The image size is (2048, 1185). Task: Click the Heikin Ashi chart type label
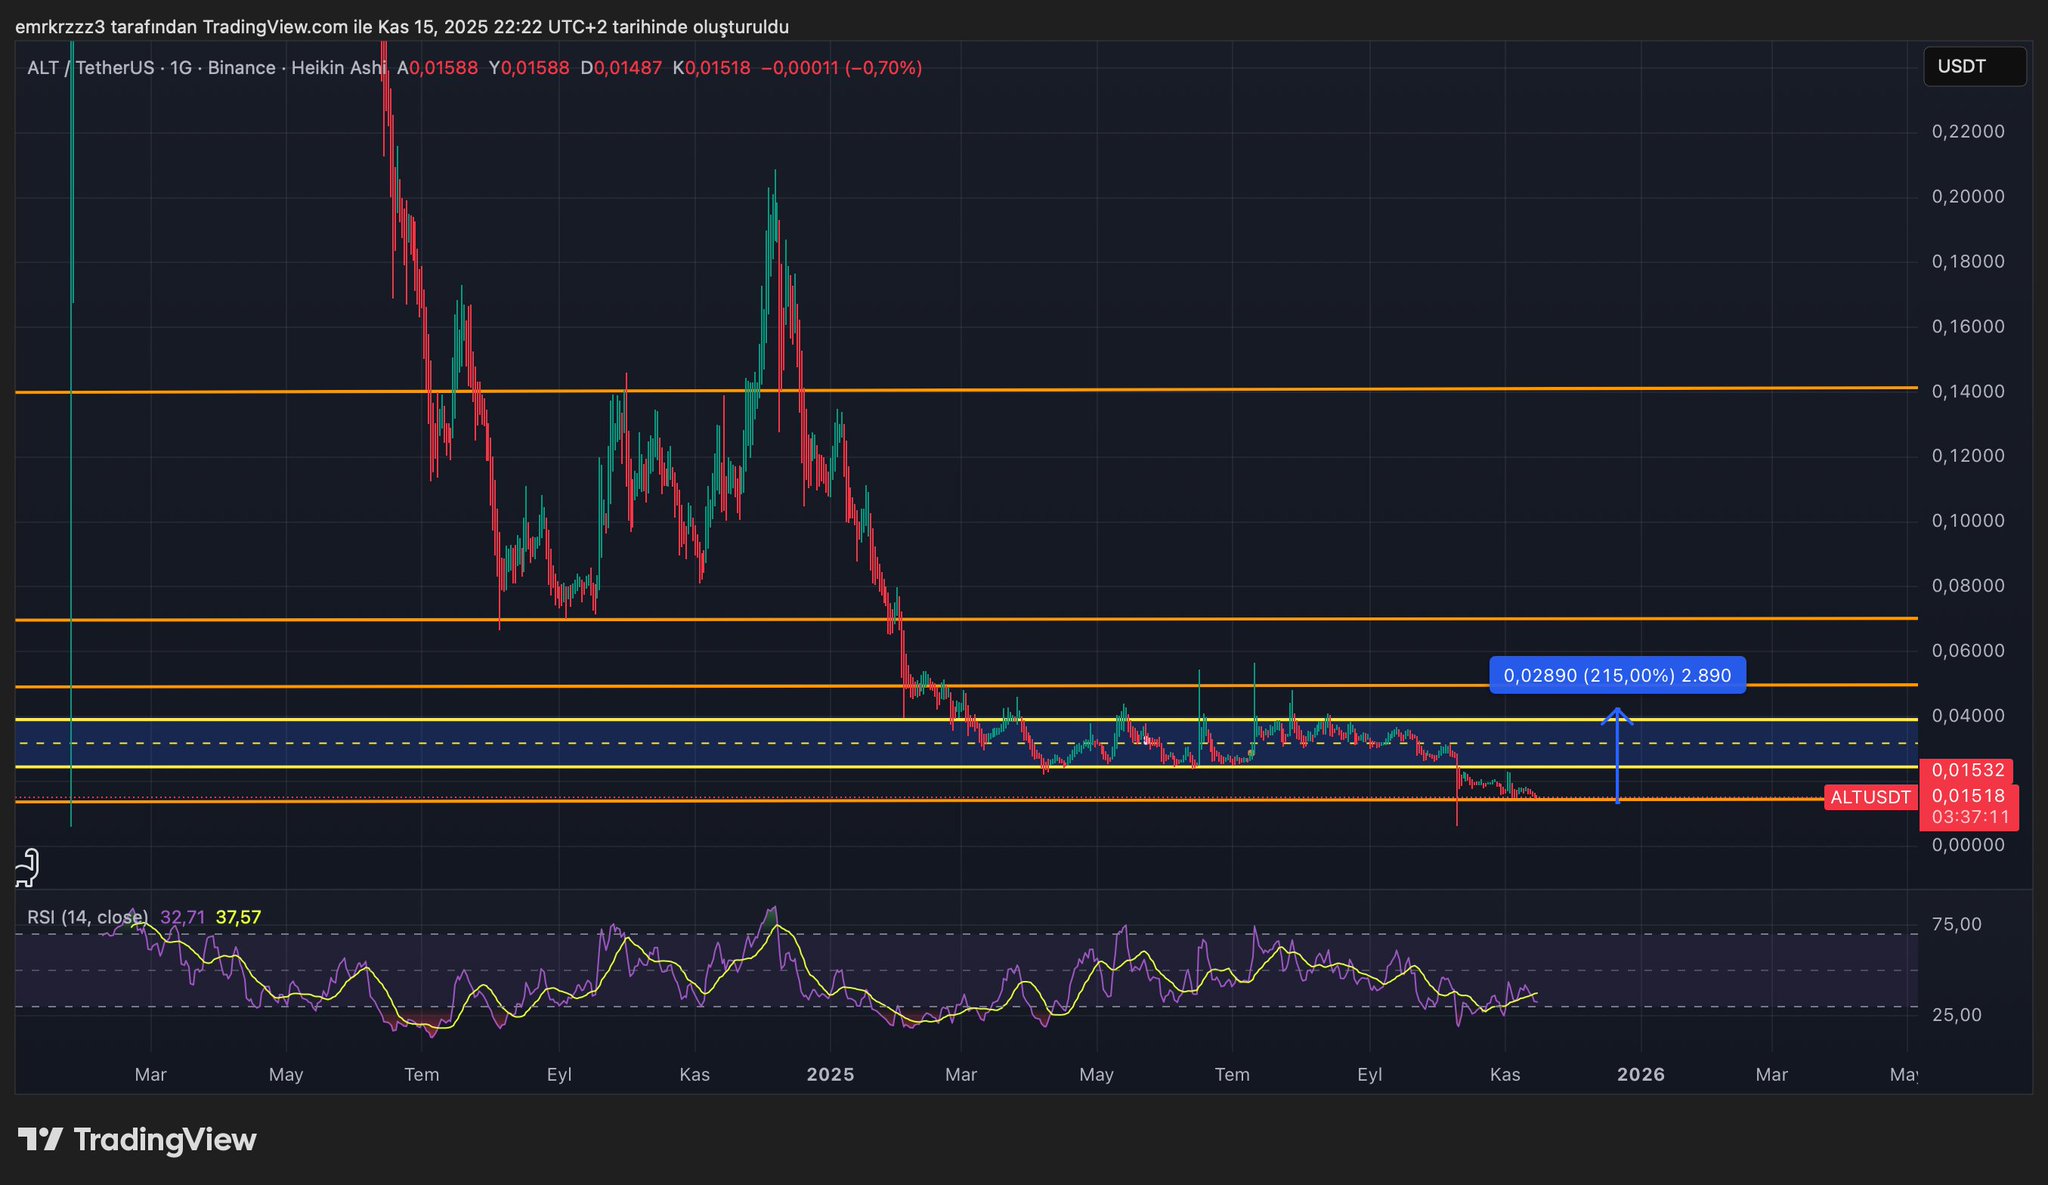pos(338,68)
